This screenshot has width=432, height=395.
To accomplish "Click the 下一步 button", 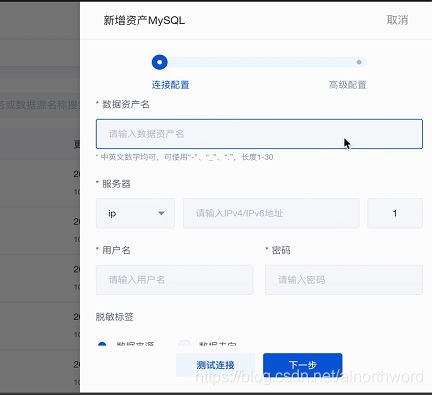I will pos(303,365).
